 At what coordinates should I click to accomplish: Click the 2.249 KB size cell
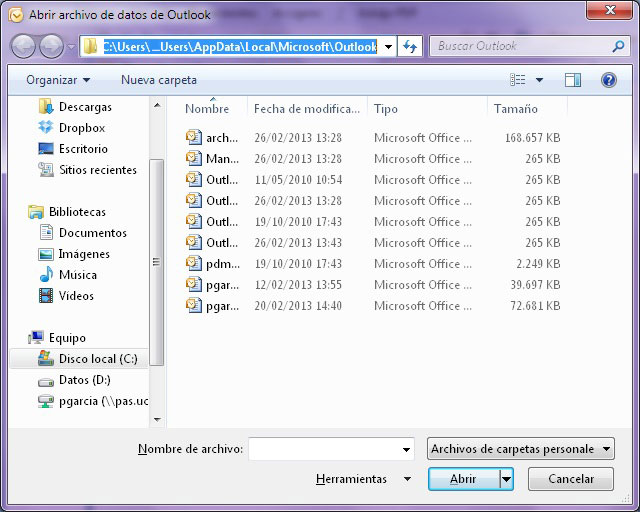click(538, 264)
